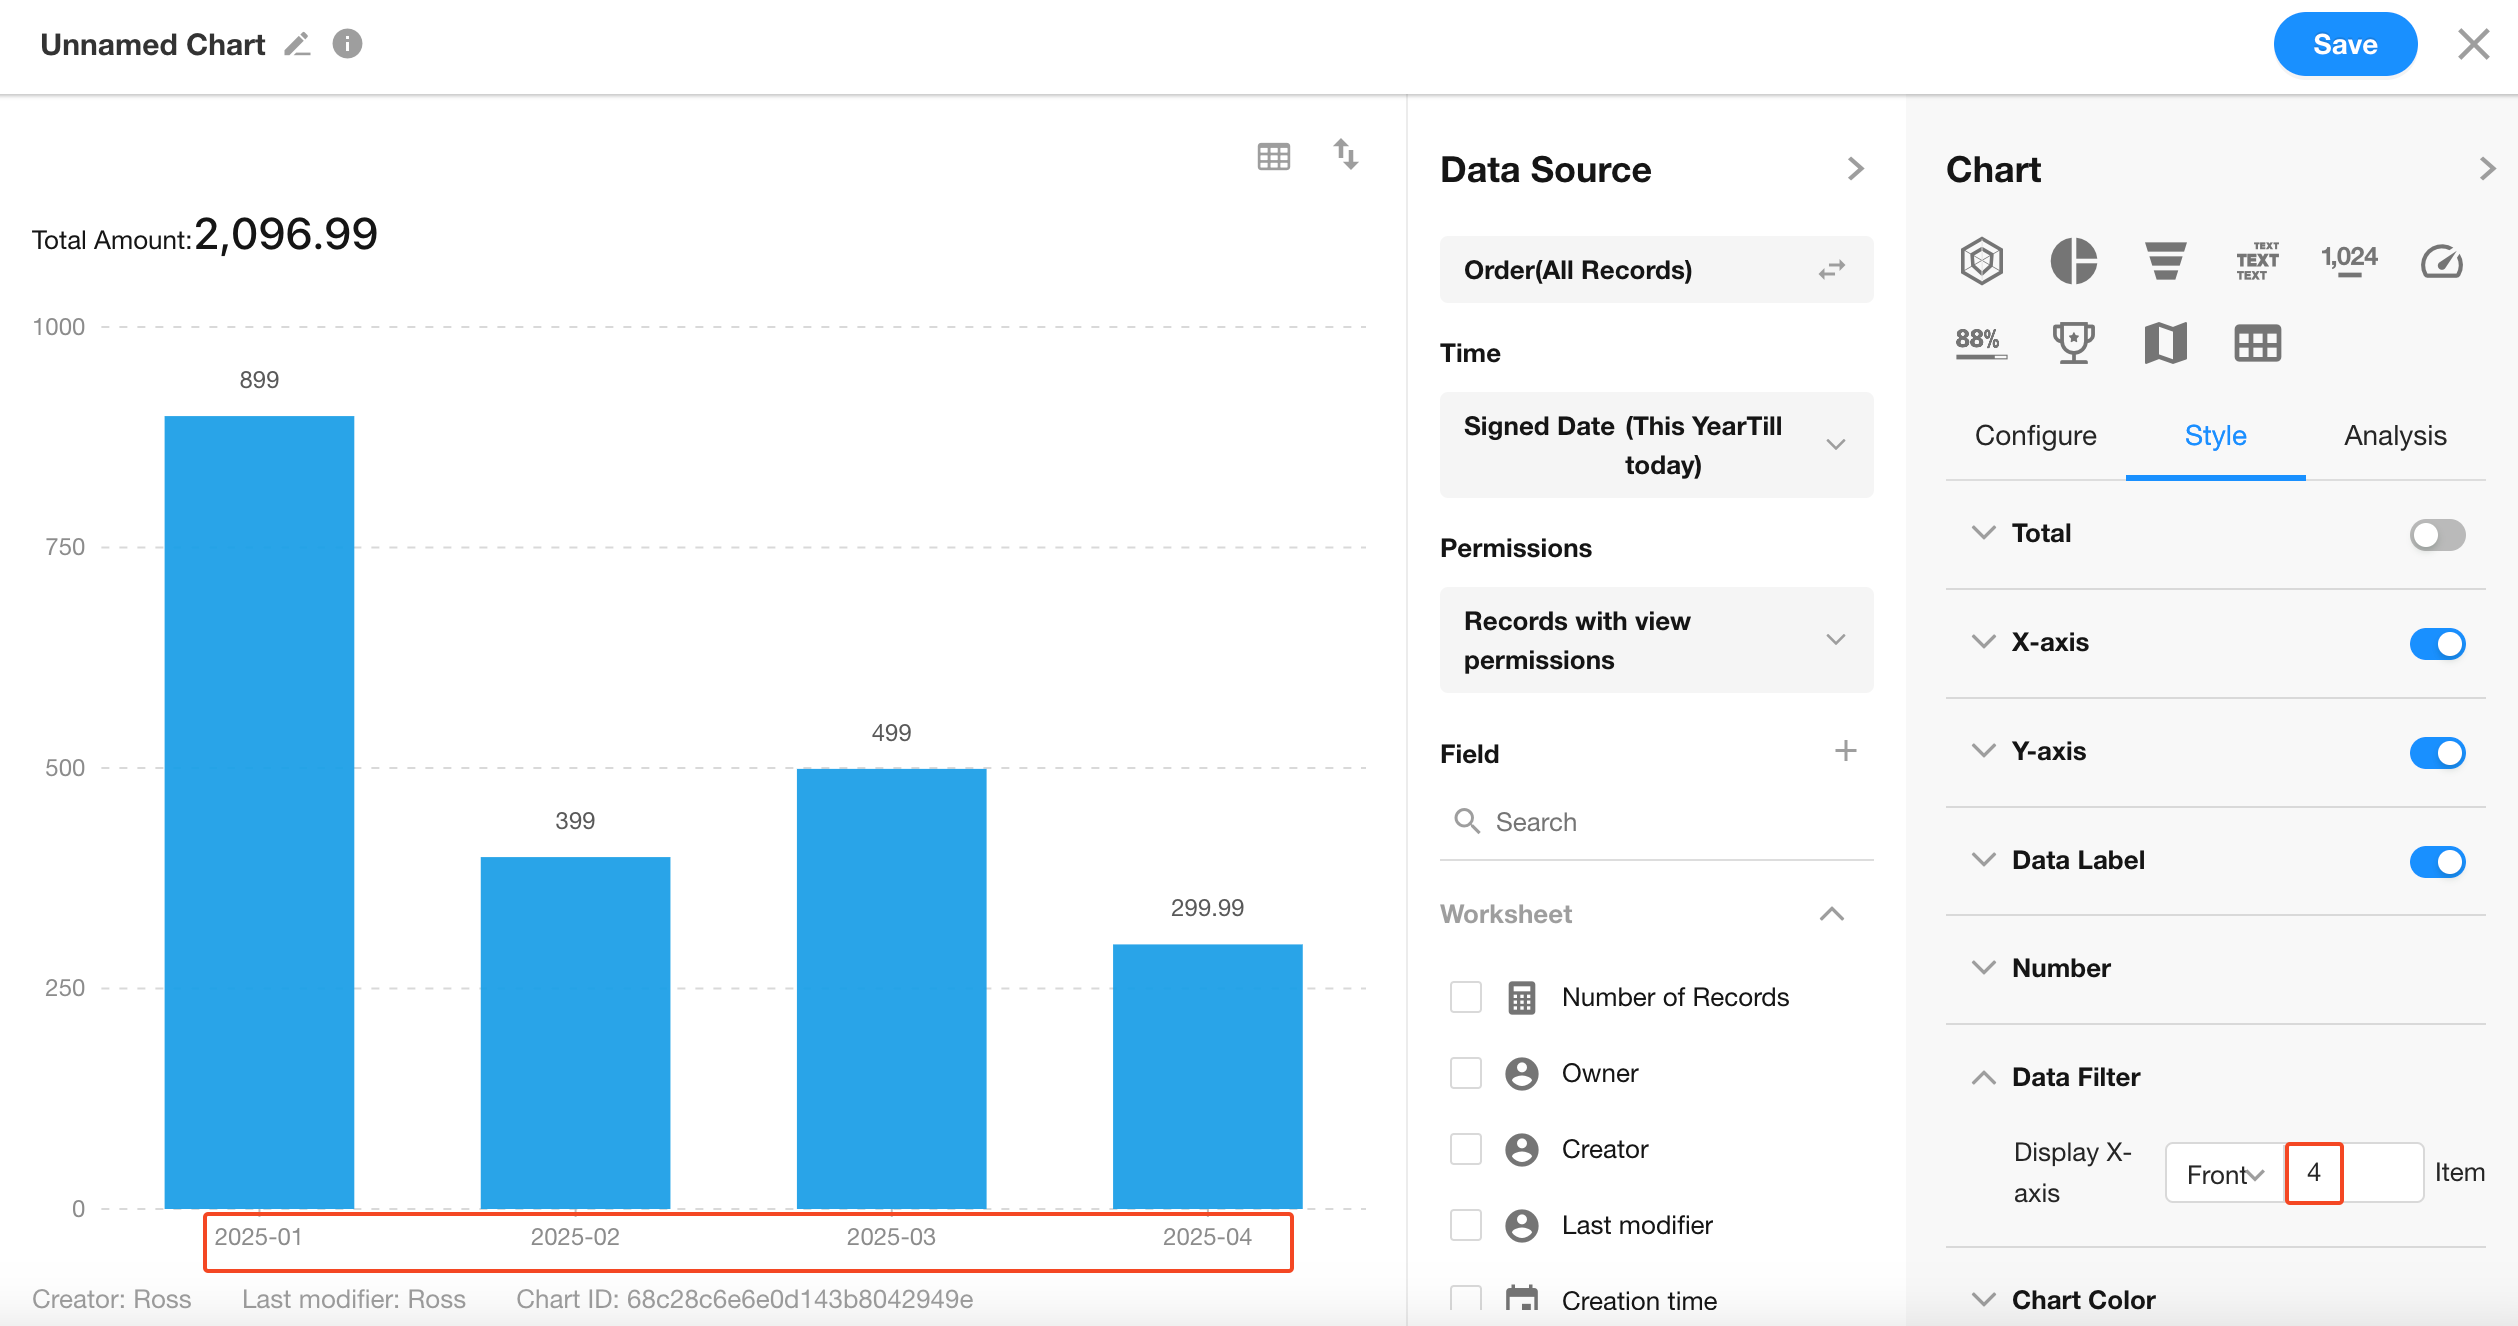Screen dimensions: 2518x1326
Task: Pick the trophy ranking chart icon
Action: (x=2073, y=343)
